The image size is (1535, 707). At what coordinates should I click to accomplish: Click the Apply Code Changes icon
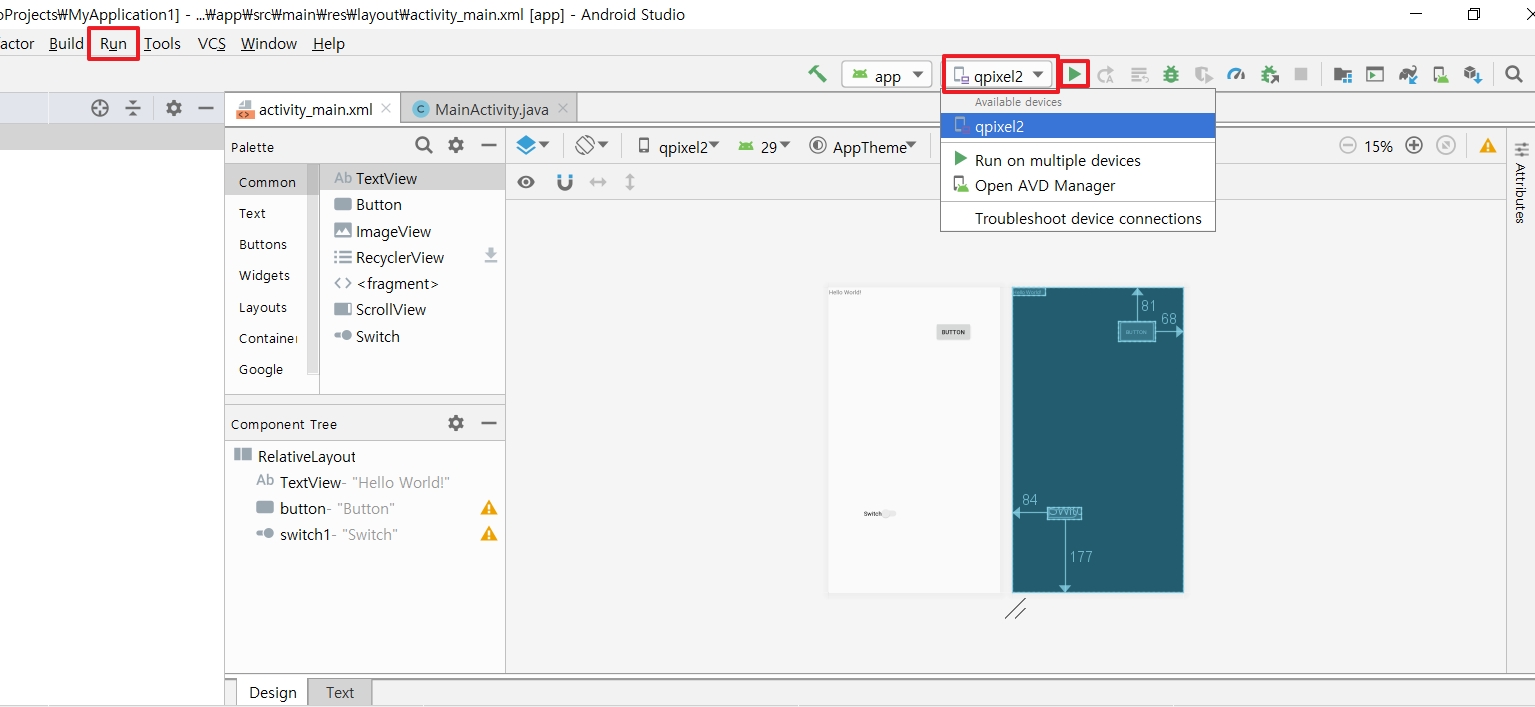(x=1139, y=74)
